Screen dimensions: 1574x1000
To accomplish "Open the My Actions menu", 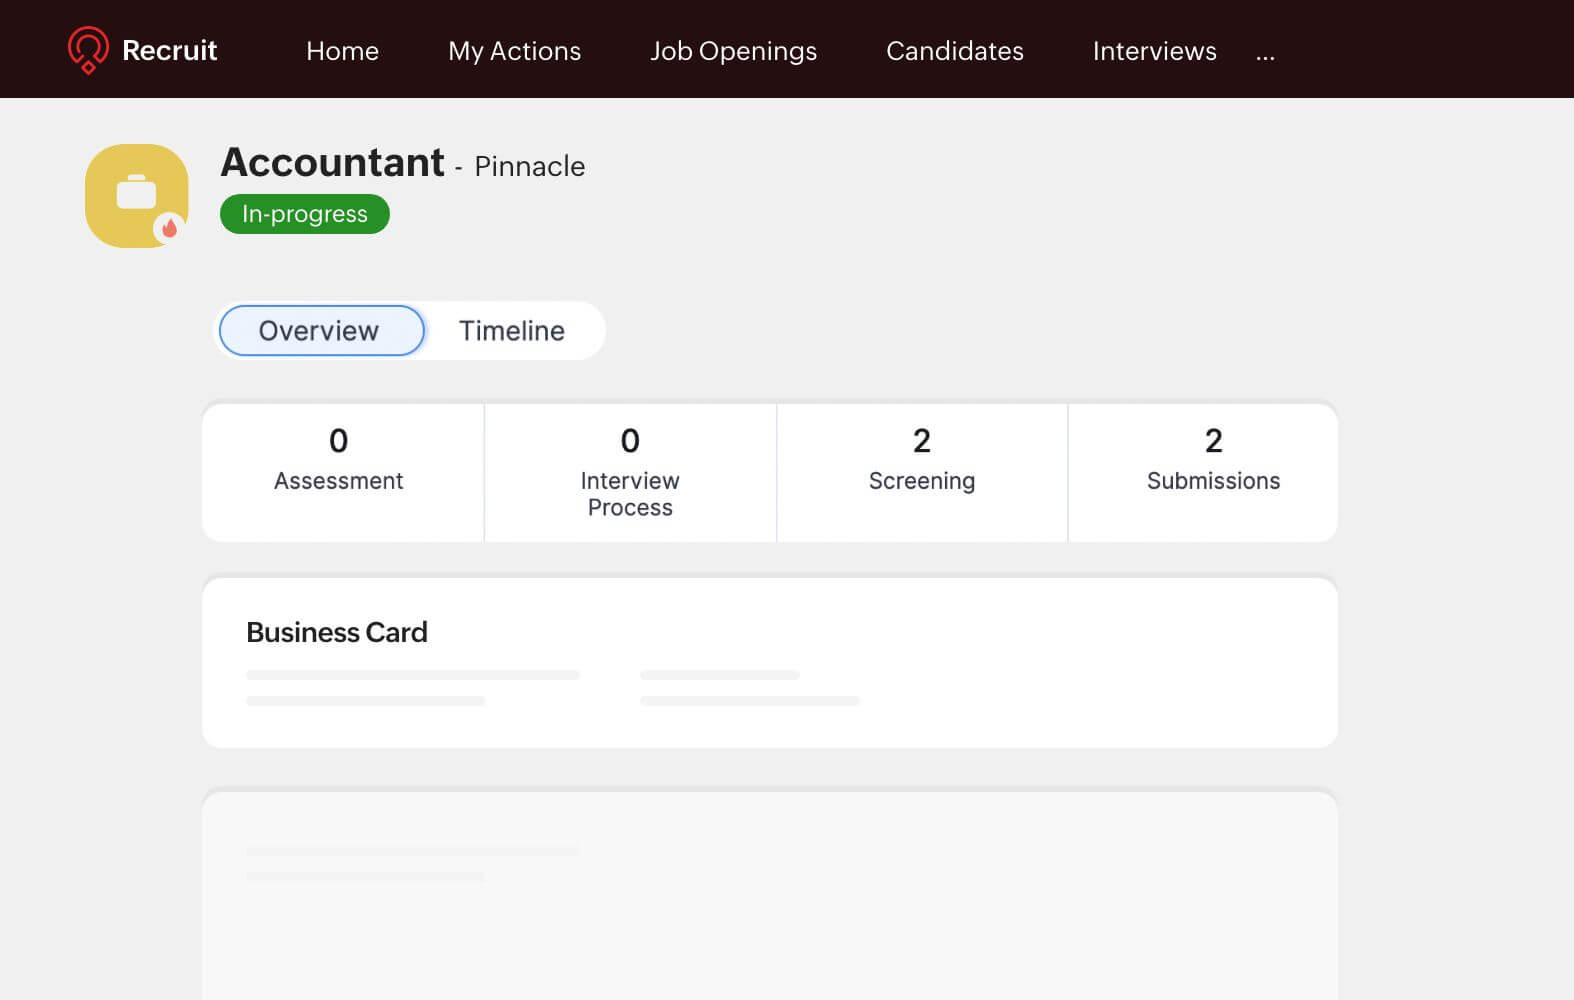I will pos(514,51).
